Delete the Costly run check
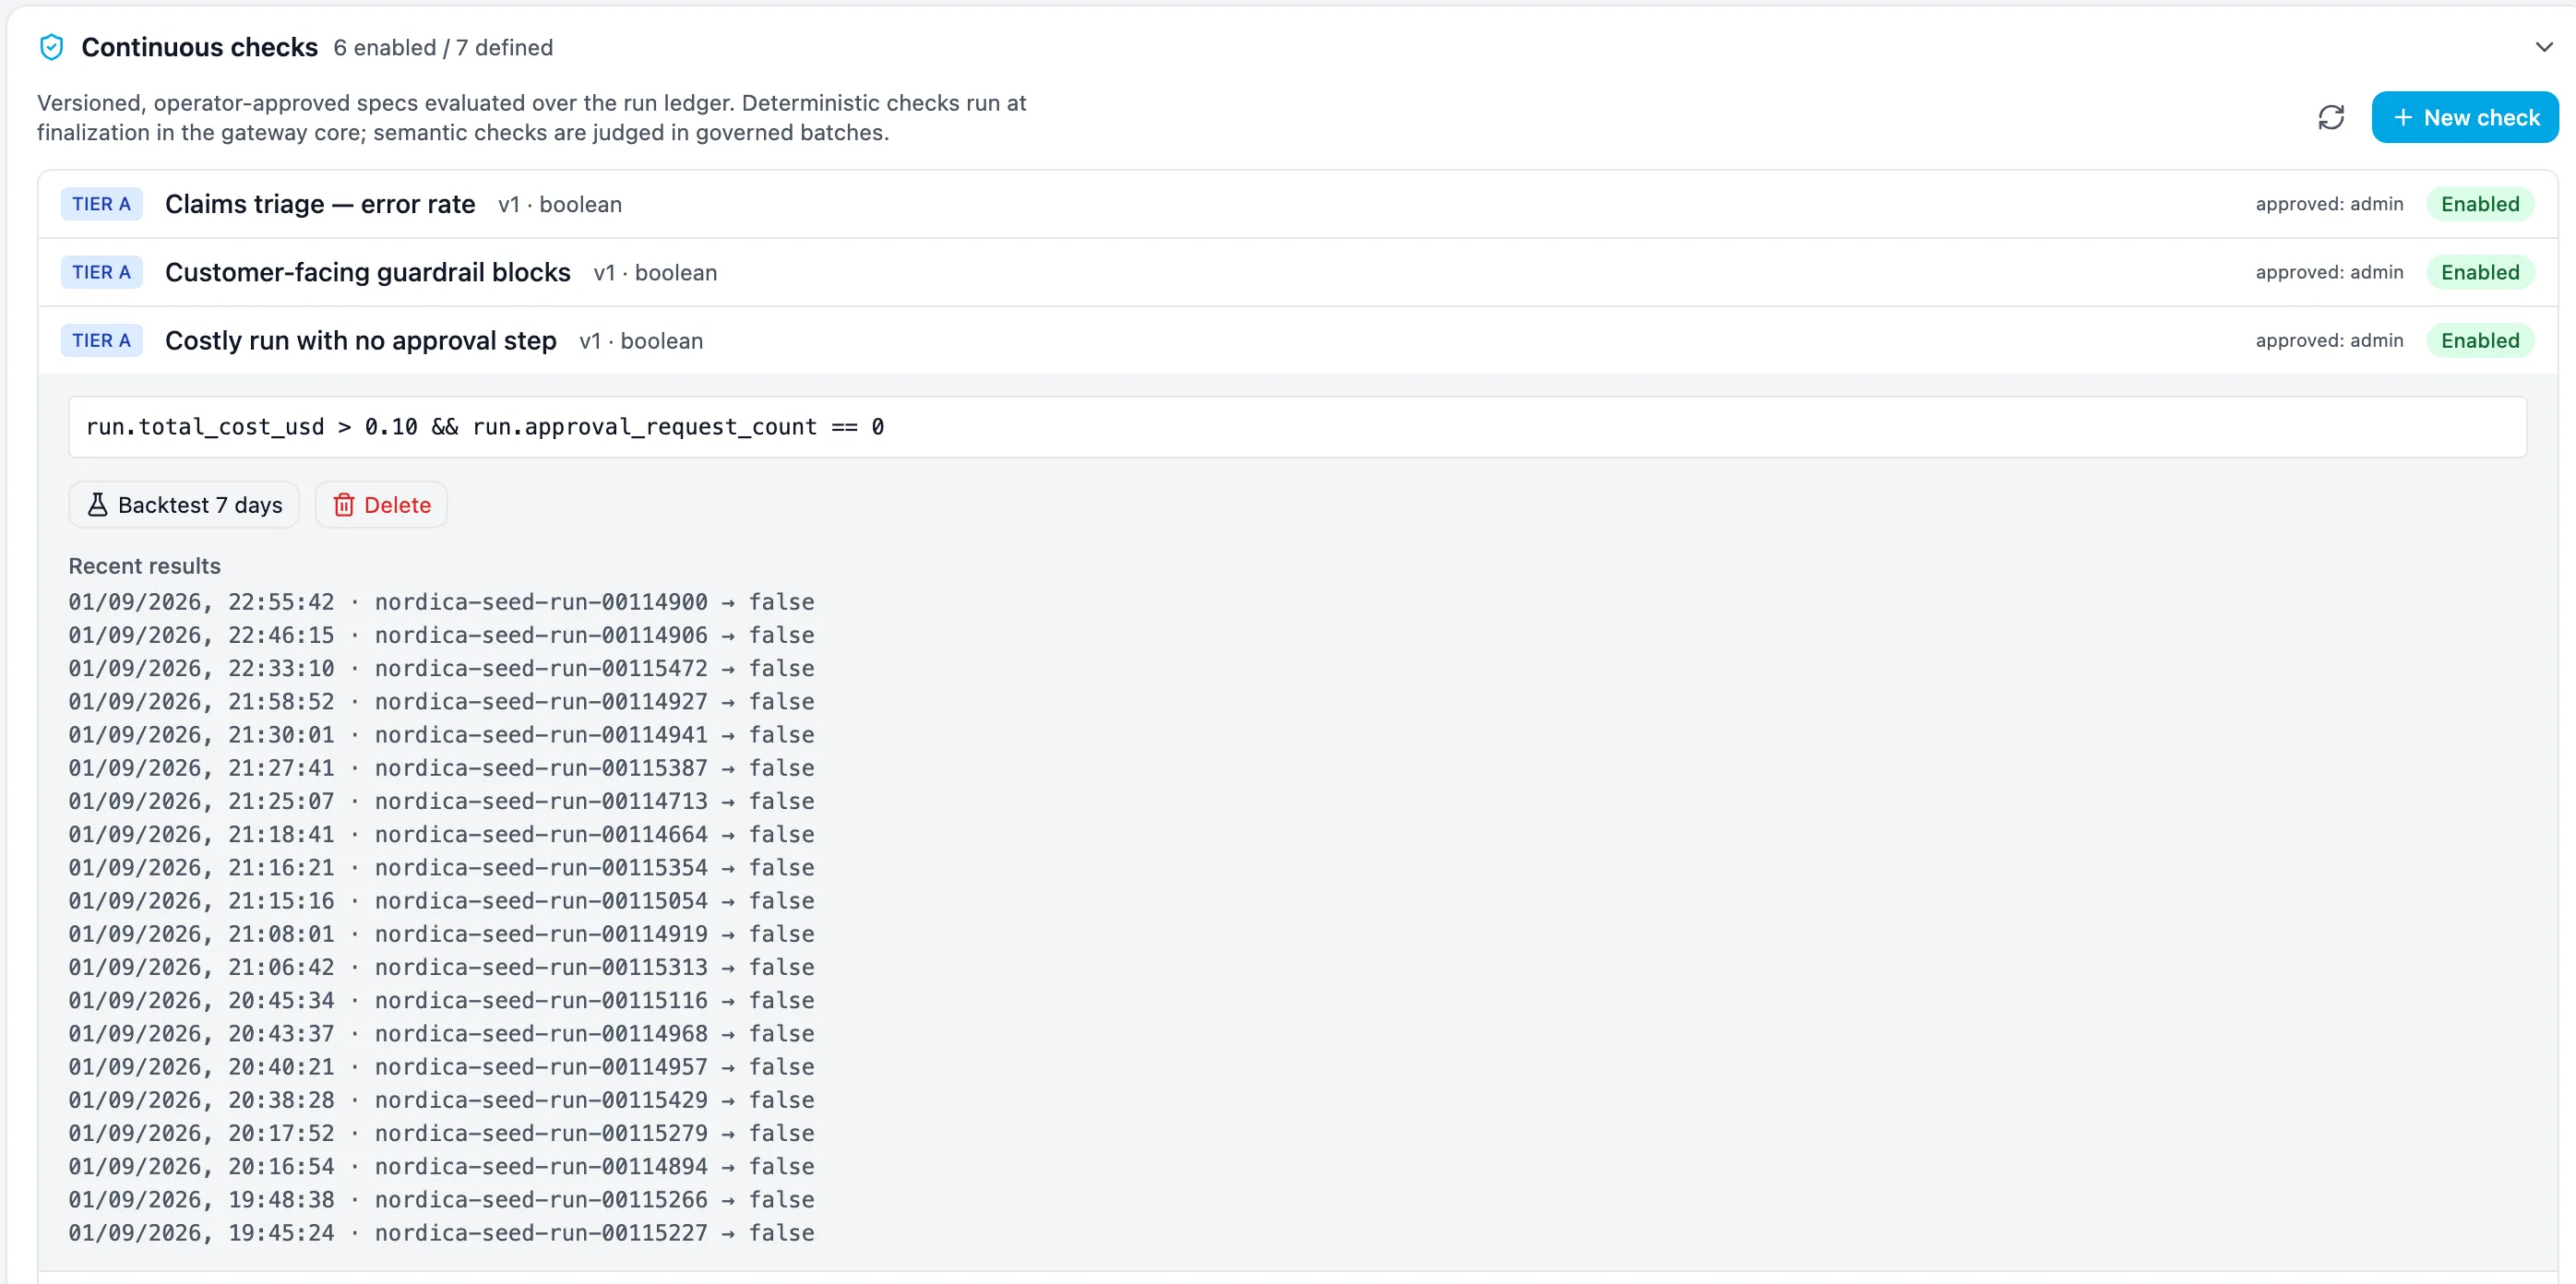Screen dimensions: 2576x1284 [x=381, y=505]
